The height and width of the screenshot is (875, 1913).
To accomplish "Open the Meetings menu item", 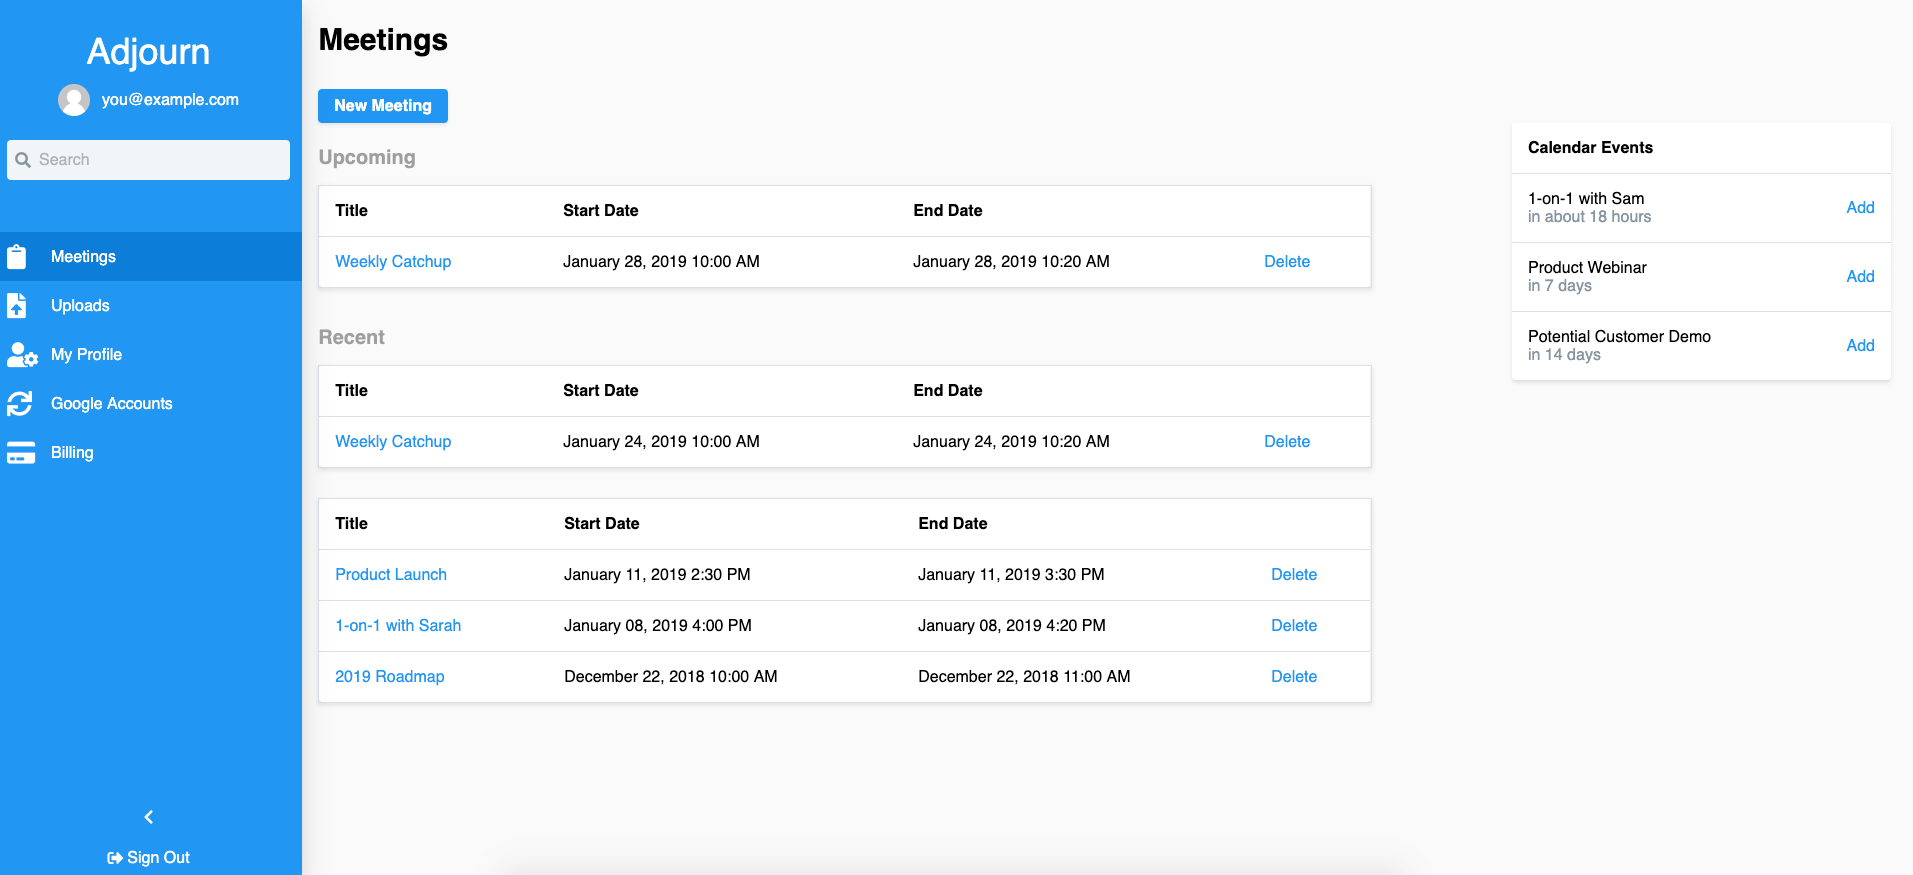I will (151, 257).
